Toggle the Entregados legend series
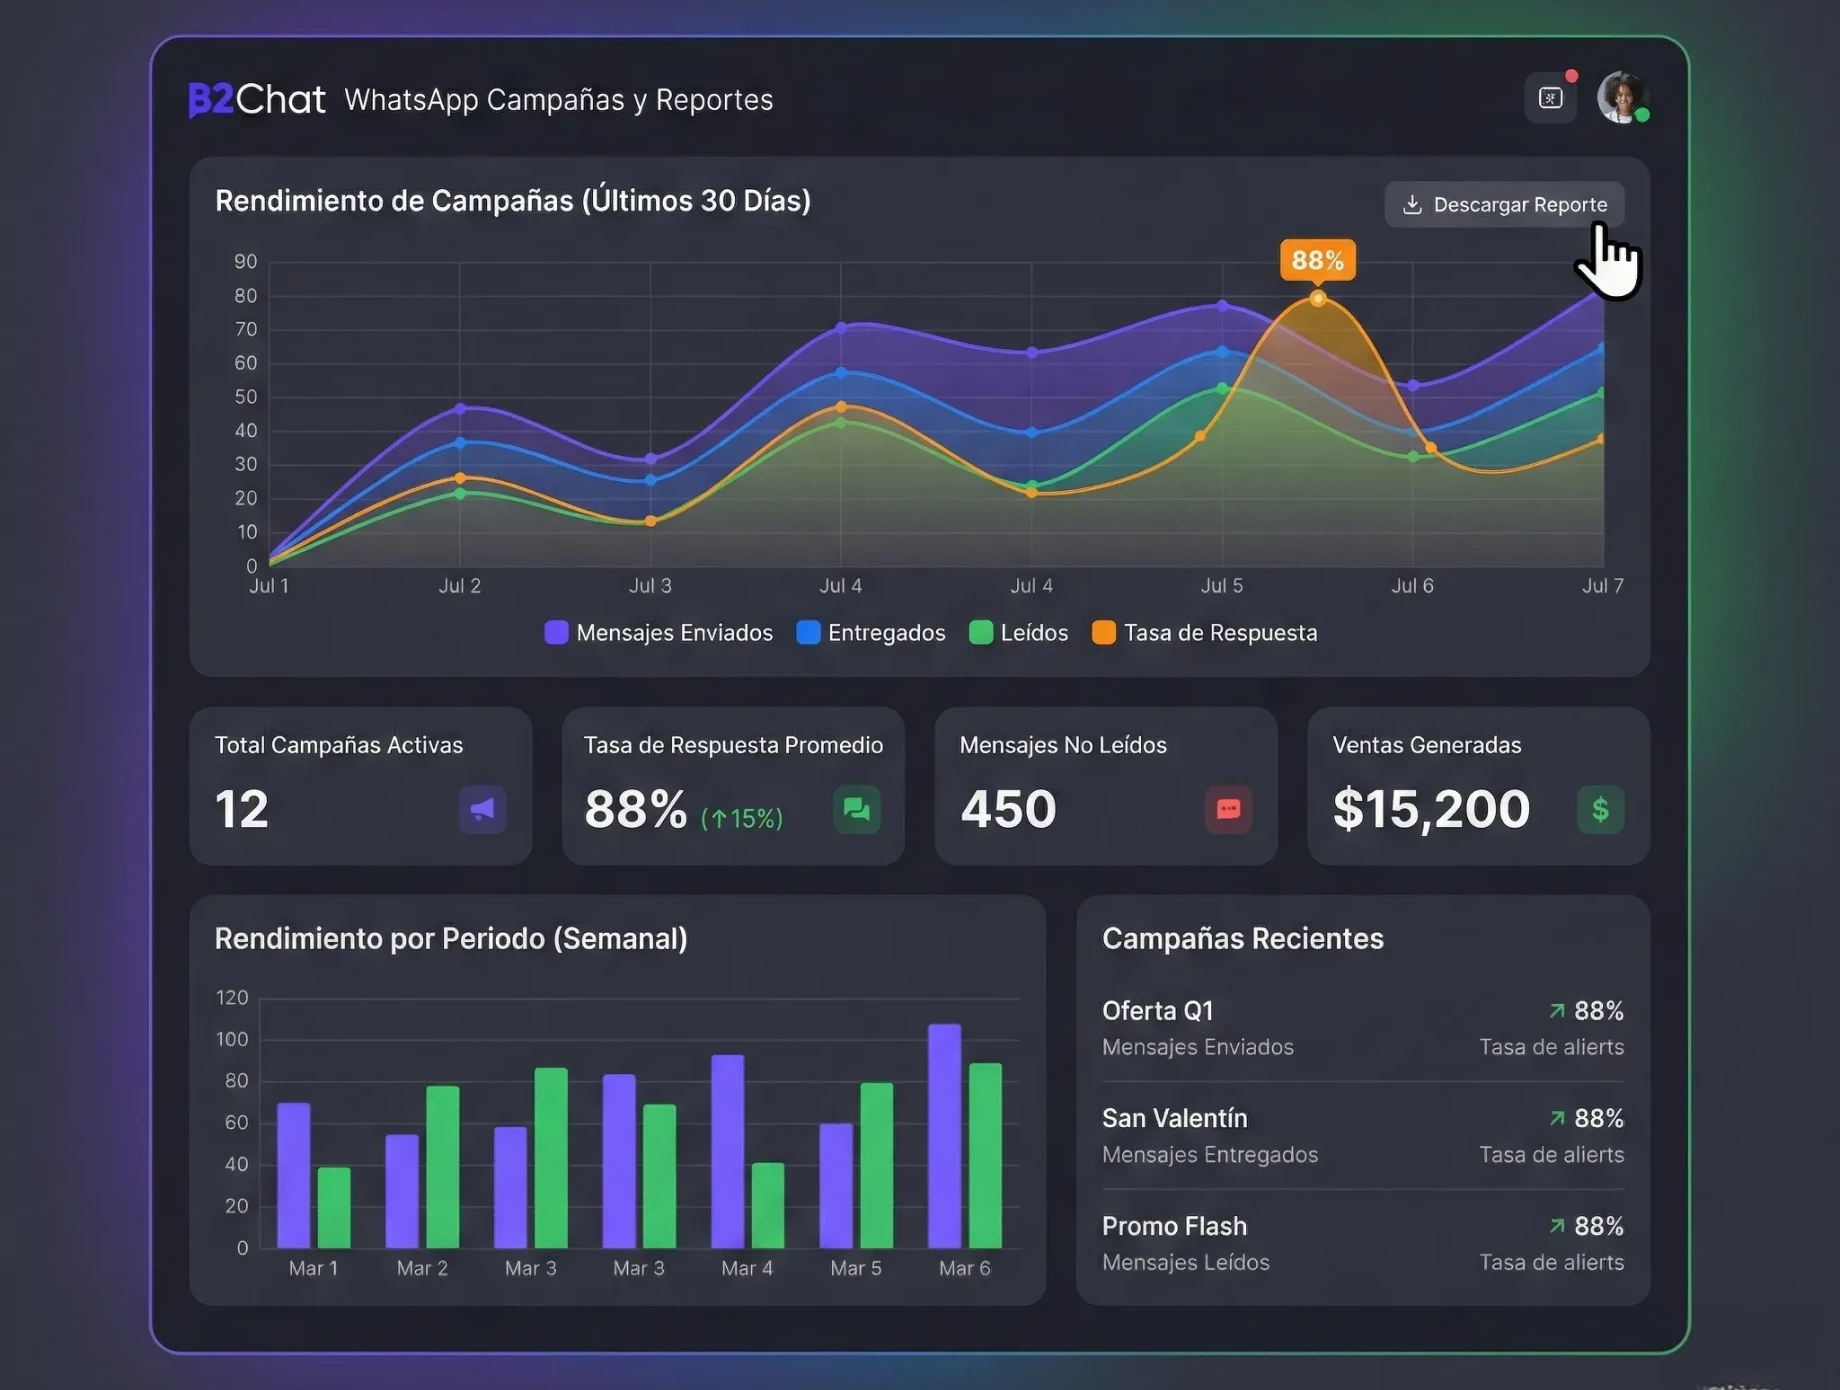Image resolution: width=1840 pixels, height=1390 pixels. (x=871, y=633)
